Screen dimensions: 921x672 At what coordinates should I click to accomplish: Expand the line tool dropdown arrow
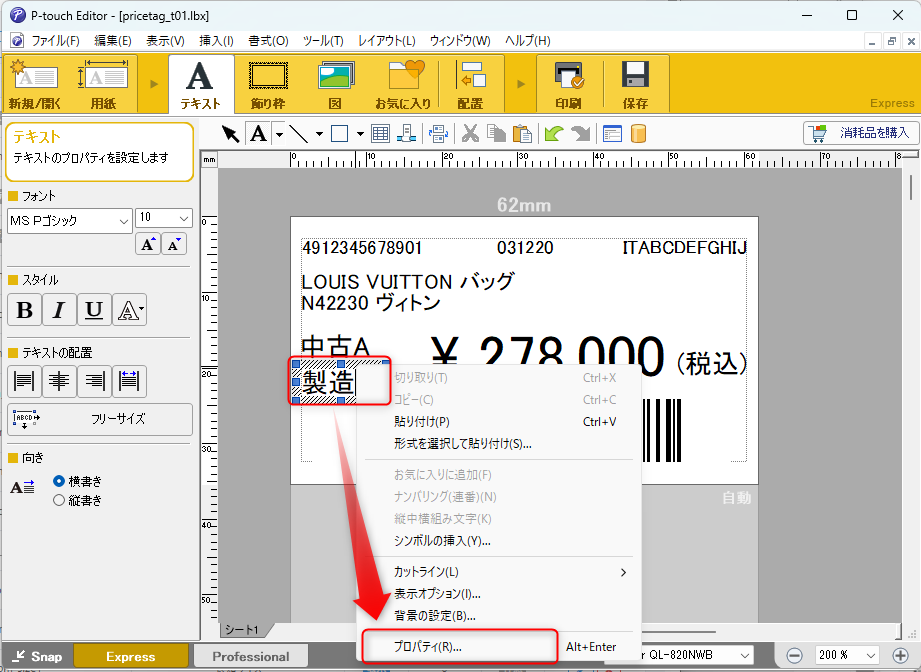(319, 134)
